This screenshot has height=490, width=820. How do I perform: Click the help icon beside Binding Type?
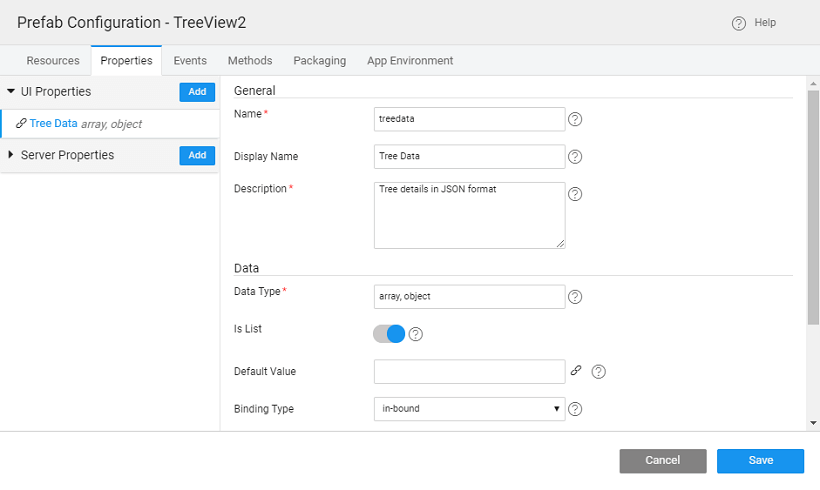tap(575, 409)
